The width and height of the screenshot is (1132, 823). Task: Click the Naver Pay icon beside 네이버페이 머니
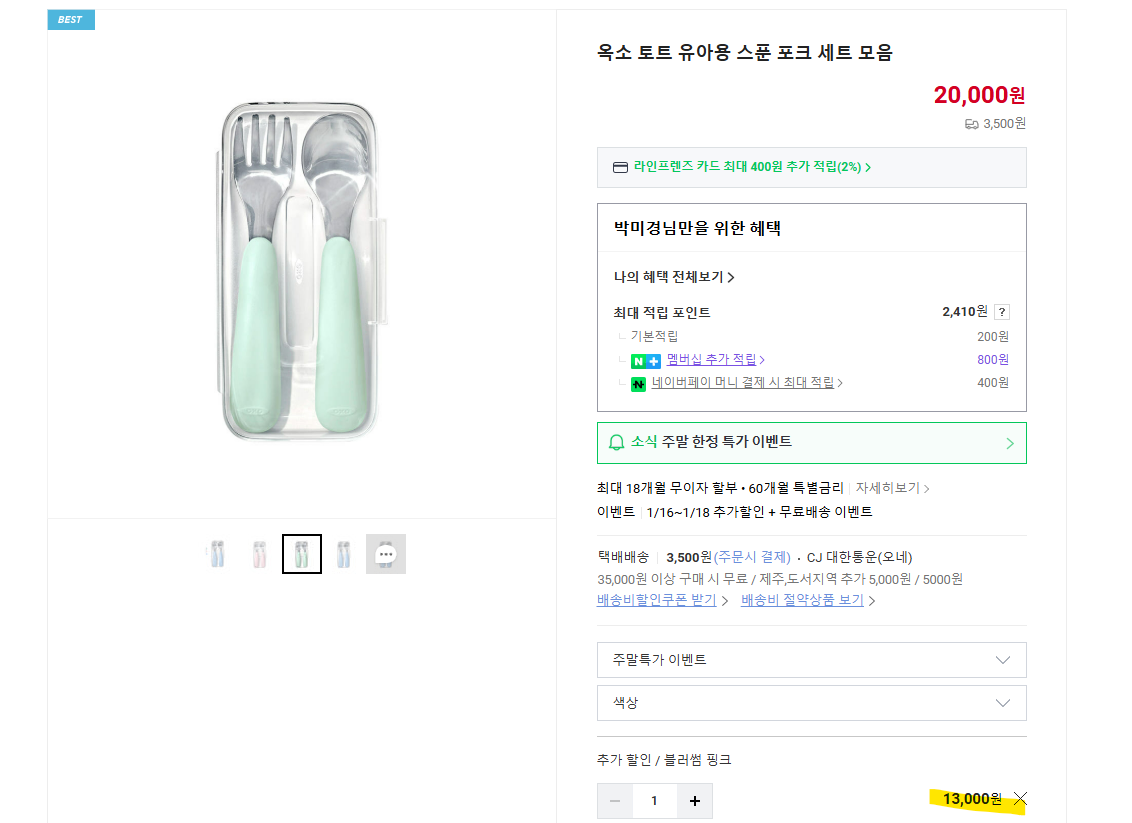pos(637,383)
